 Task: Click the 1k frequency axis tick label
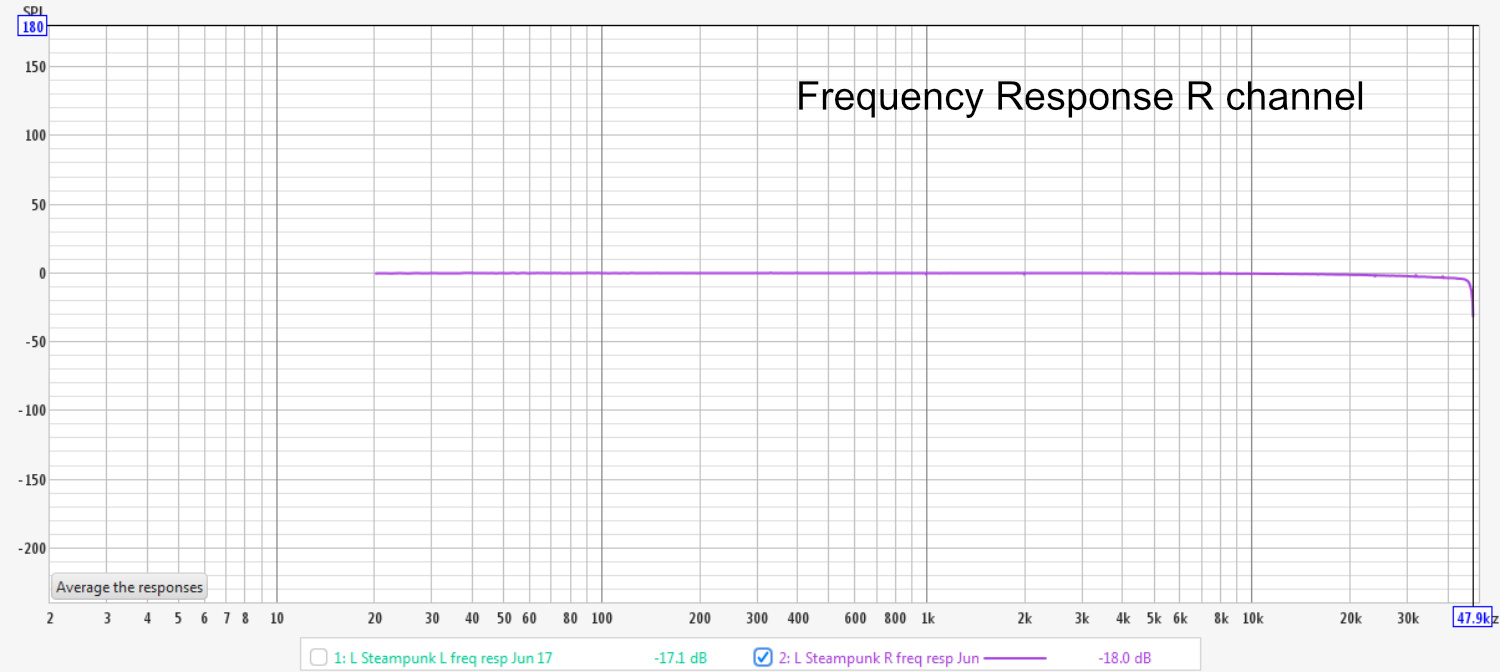(930, 619)
